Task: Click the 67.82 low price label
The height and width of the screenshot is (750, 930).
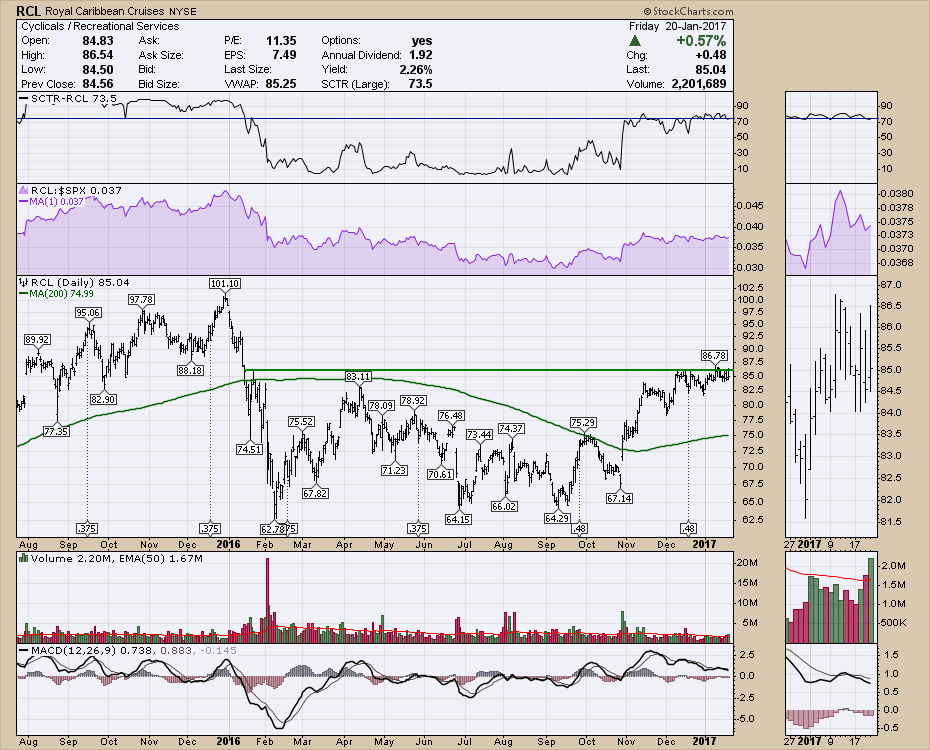Action: [x=315, y=493]
